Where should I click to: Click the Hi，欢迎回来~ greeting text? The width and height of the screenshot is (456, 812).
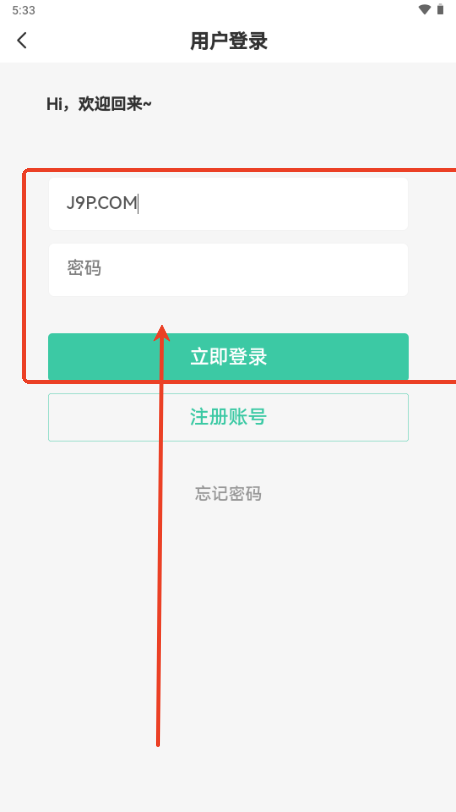point(99,104)
